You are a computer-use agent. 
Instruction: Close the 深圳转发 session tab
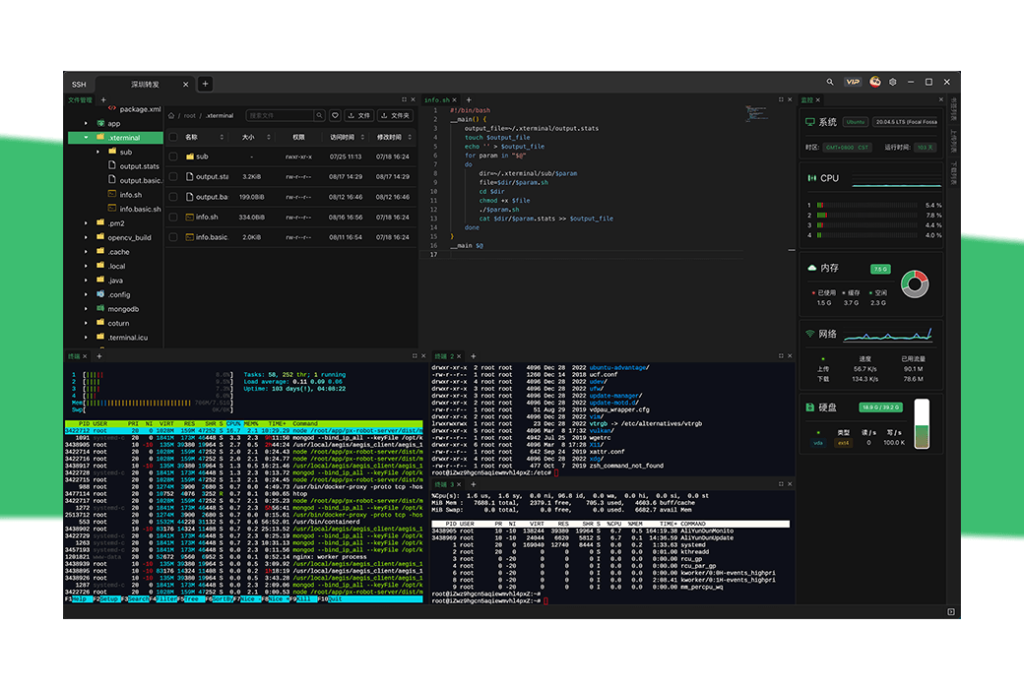coord(185,84)
